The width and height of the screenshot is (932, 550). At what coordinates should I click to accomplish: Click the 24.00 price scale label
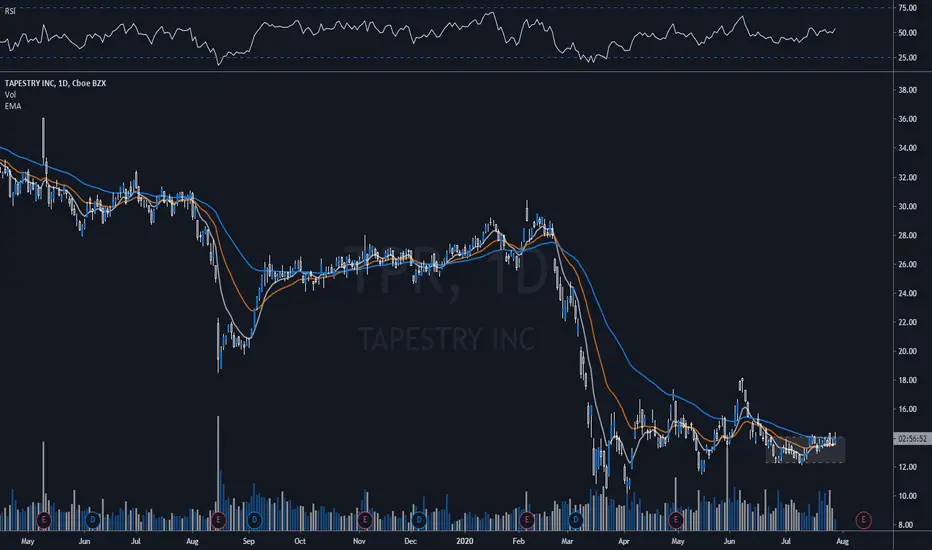pyautogui.click(x=907, y=293)
